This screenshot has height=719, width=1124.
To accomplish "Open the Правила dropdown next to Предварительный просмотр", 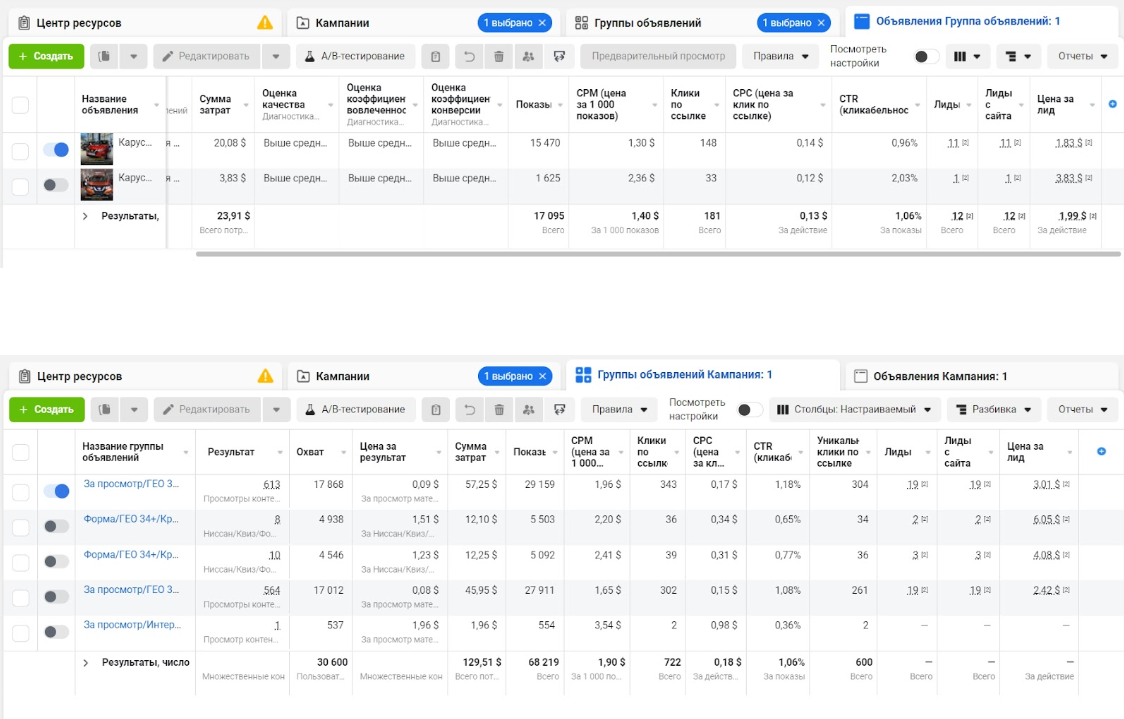I will click(781, 56).
